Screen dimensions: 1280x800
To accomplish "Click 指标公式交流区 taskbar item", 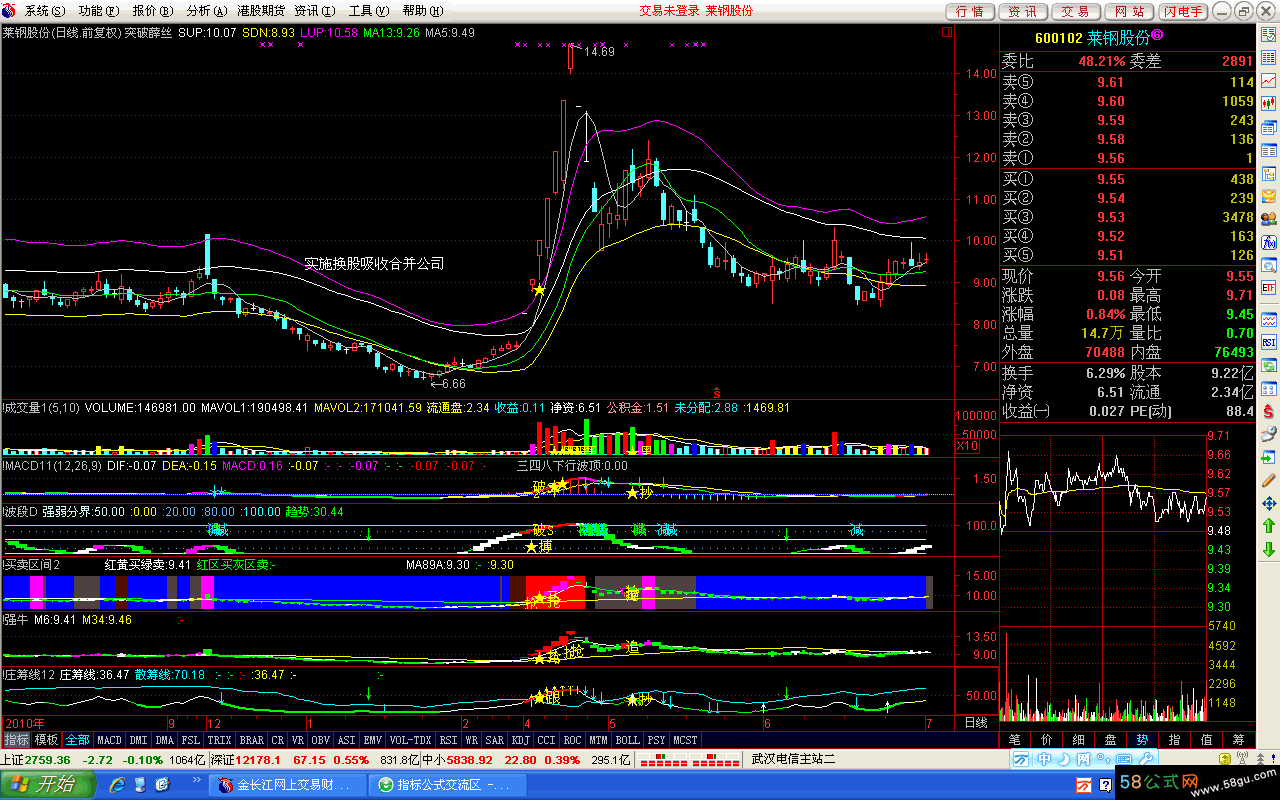I will pos(446,785).
